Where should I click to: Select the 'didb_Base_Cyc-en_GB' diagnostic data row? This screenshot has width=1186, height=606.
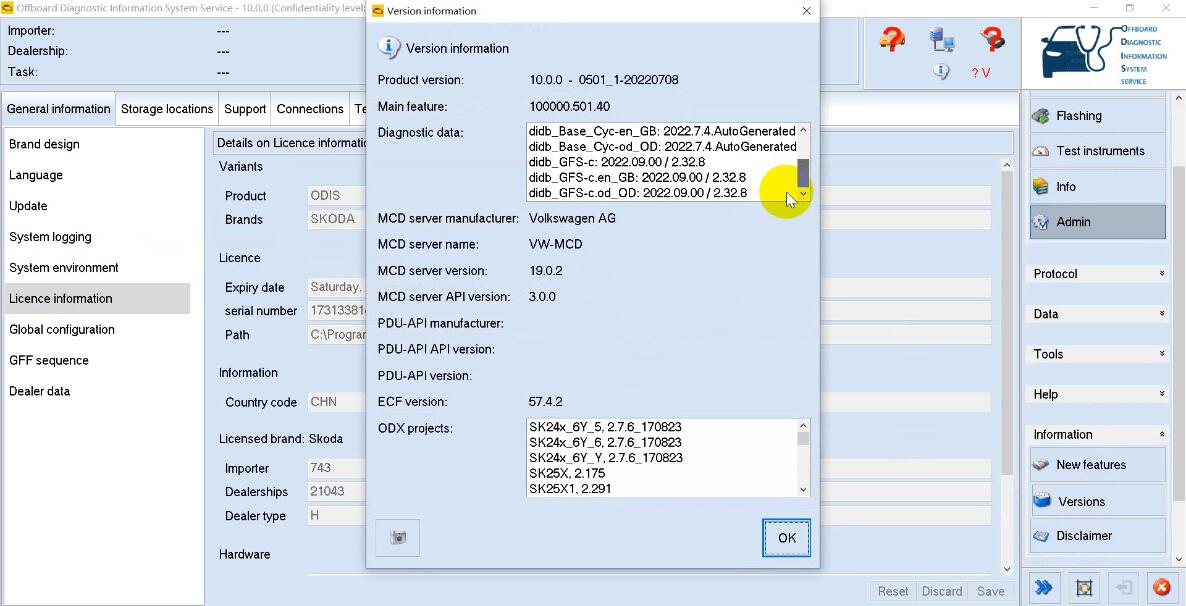coord(662,131)
